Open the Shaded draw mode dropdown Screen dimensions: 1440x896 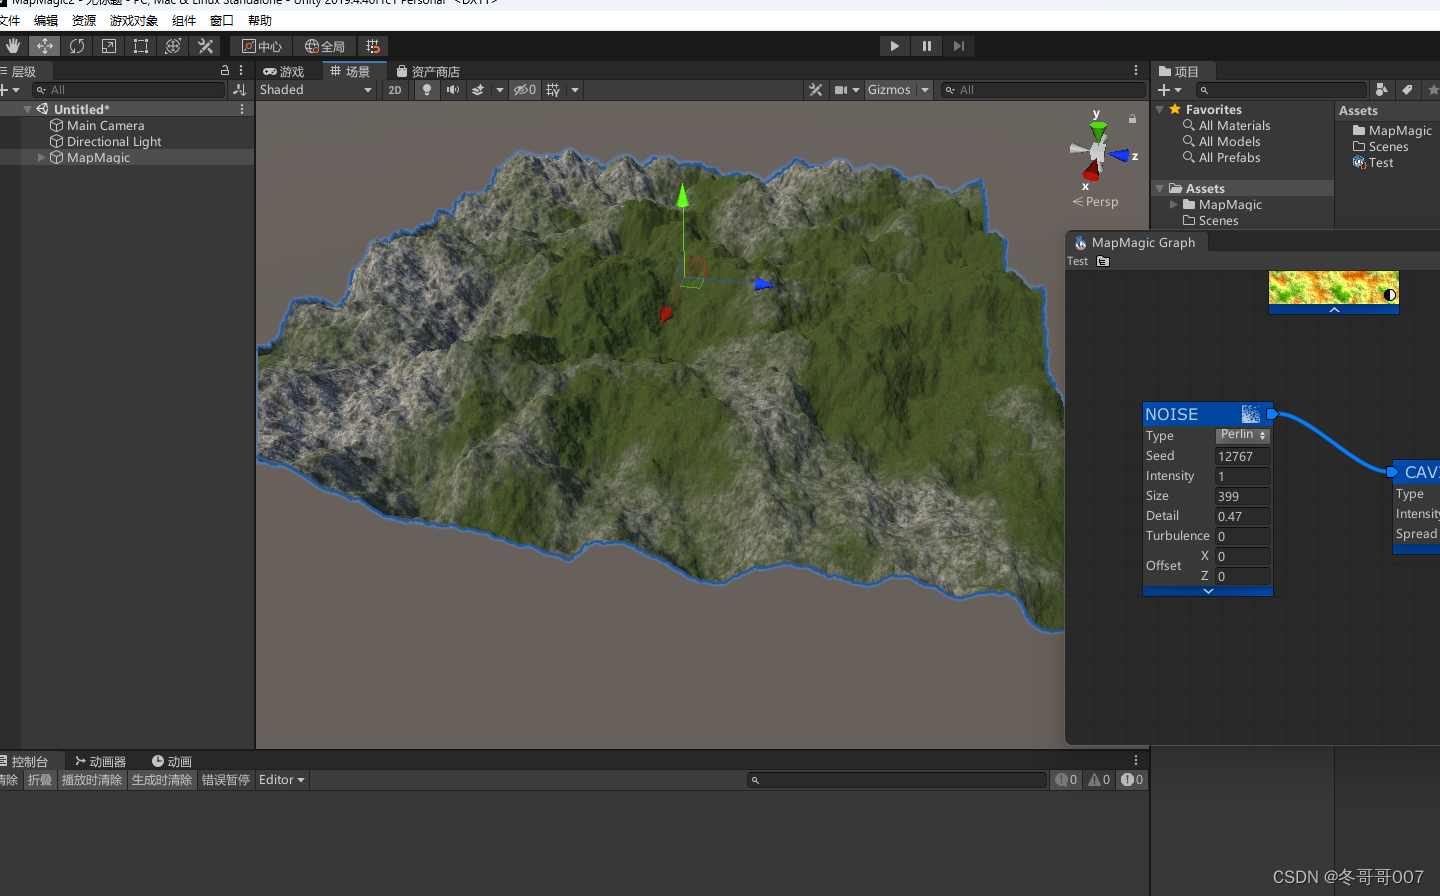click(315, 89)
